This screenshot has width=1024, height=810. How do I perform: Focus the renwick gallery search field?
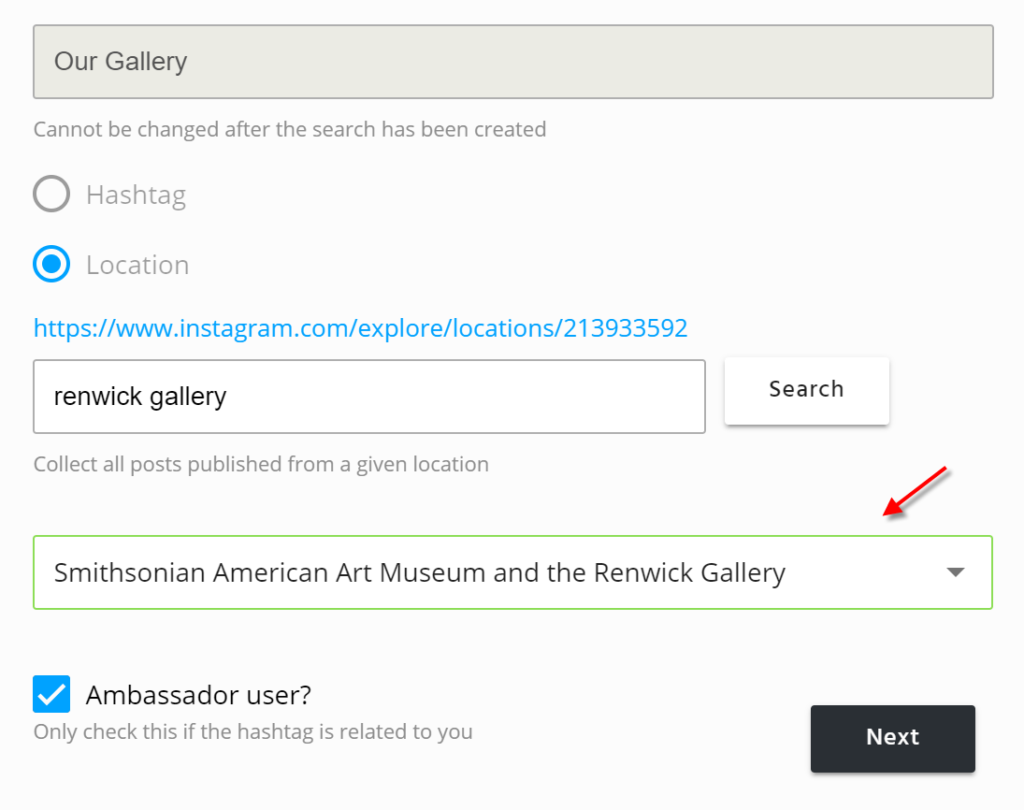tap(368, 397)
